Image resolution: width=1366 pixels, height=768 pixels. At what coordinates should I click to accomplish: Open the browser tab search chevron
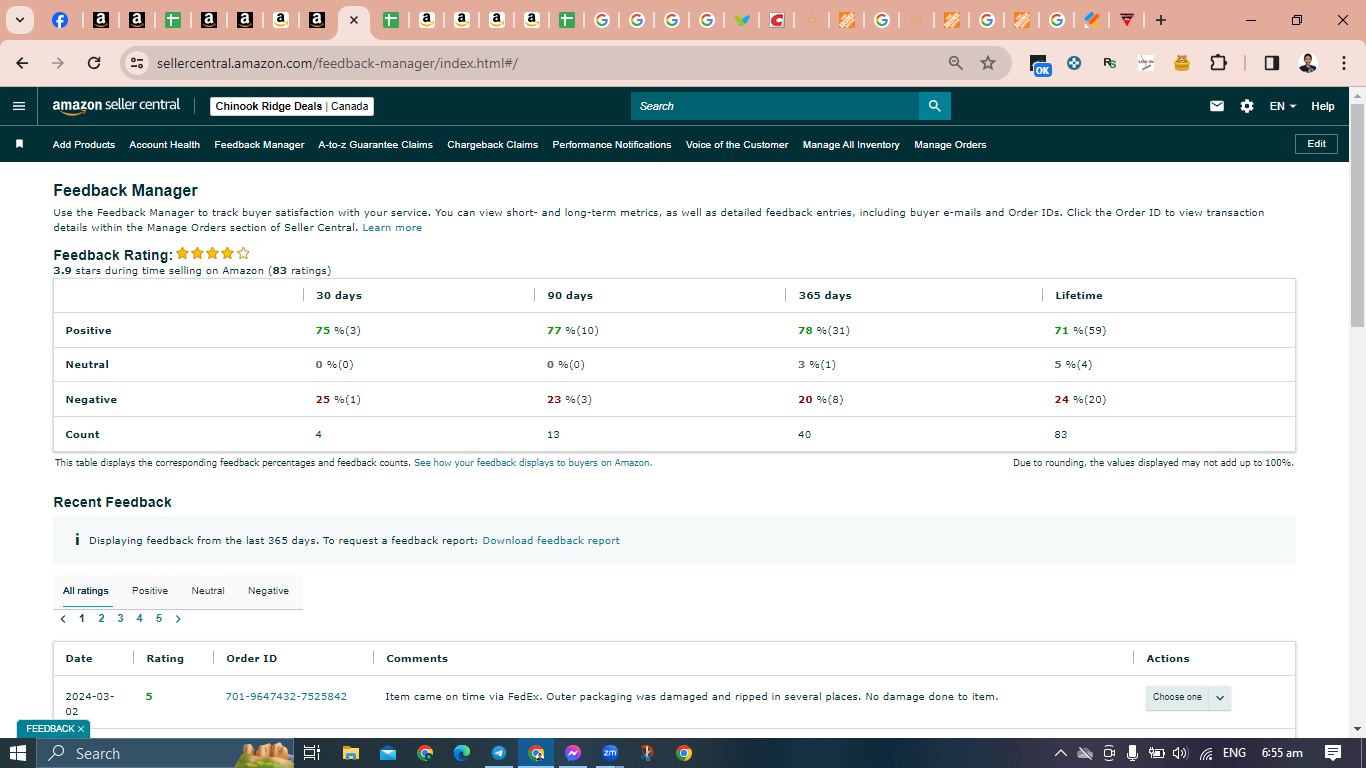[19, 20]
